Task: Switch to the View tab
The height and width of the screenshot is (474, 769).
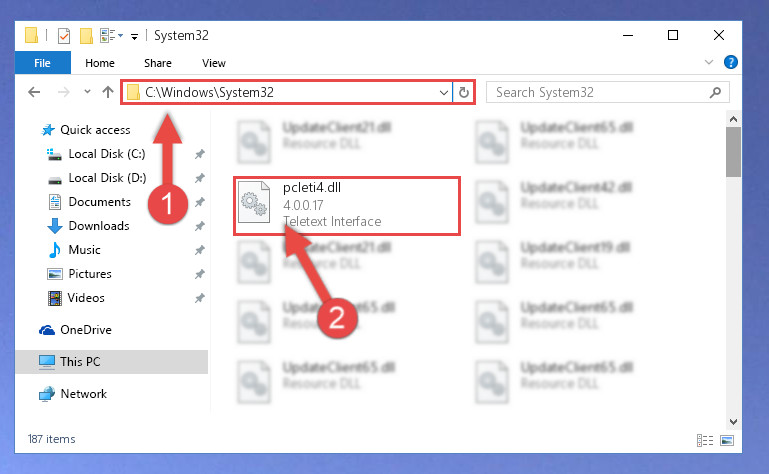Action: click(214, 63)
